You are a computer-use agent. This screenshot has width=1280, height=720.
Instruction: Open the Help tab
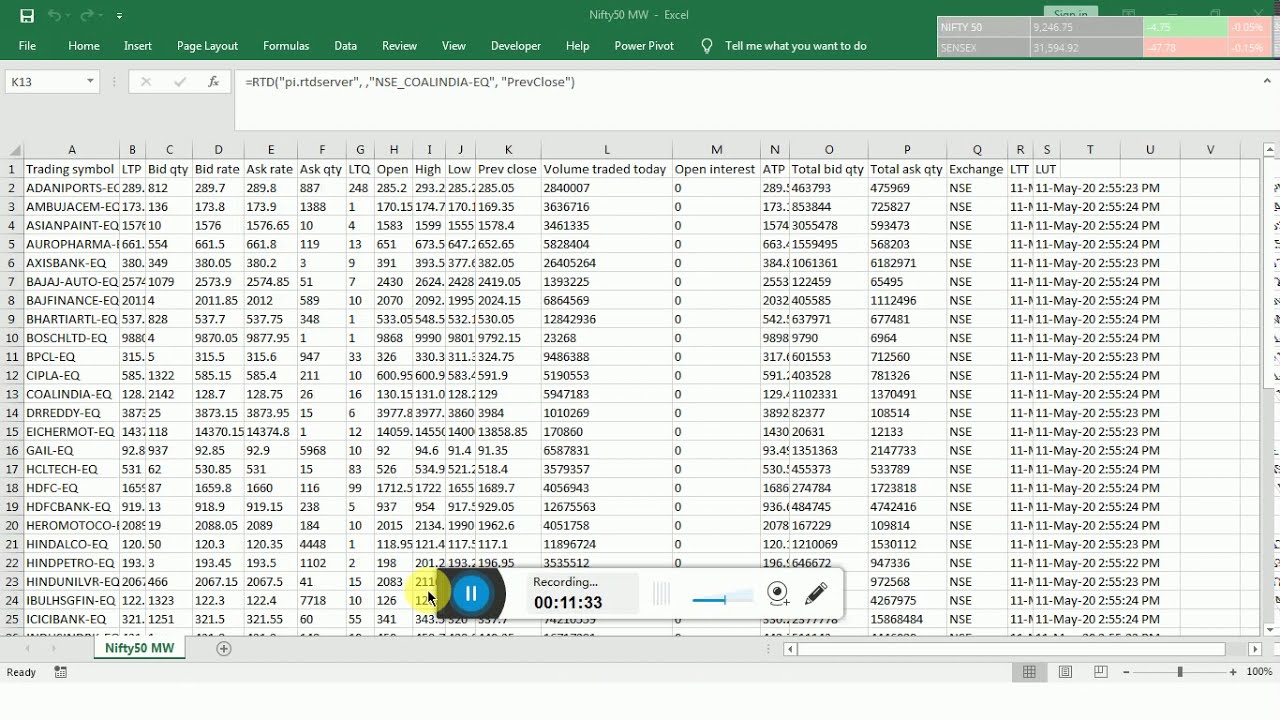coord(577,46)
